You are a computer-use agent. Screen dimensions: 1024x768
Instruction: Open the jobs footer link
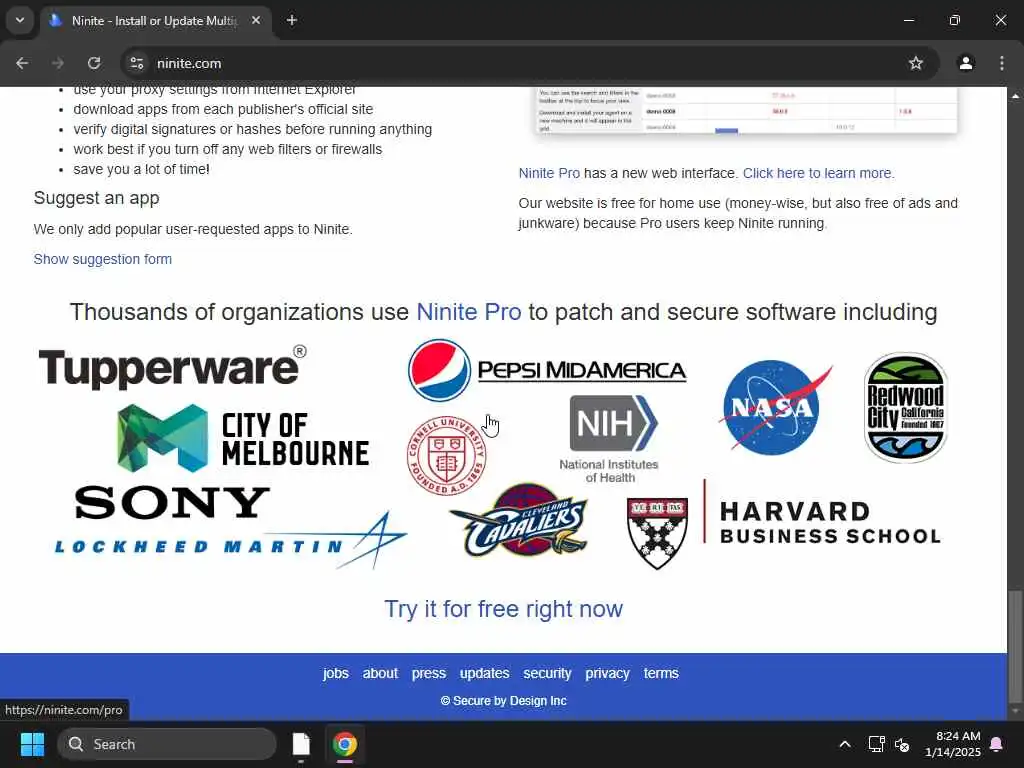click(336, 673)
